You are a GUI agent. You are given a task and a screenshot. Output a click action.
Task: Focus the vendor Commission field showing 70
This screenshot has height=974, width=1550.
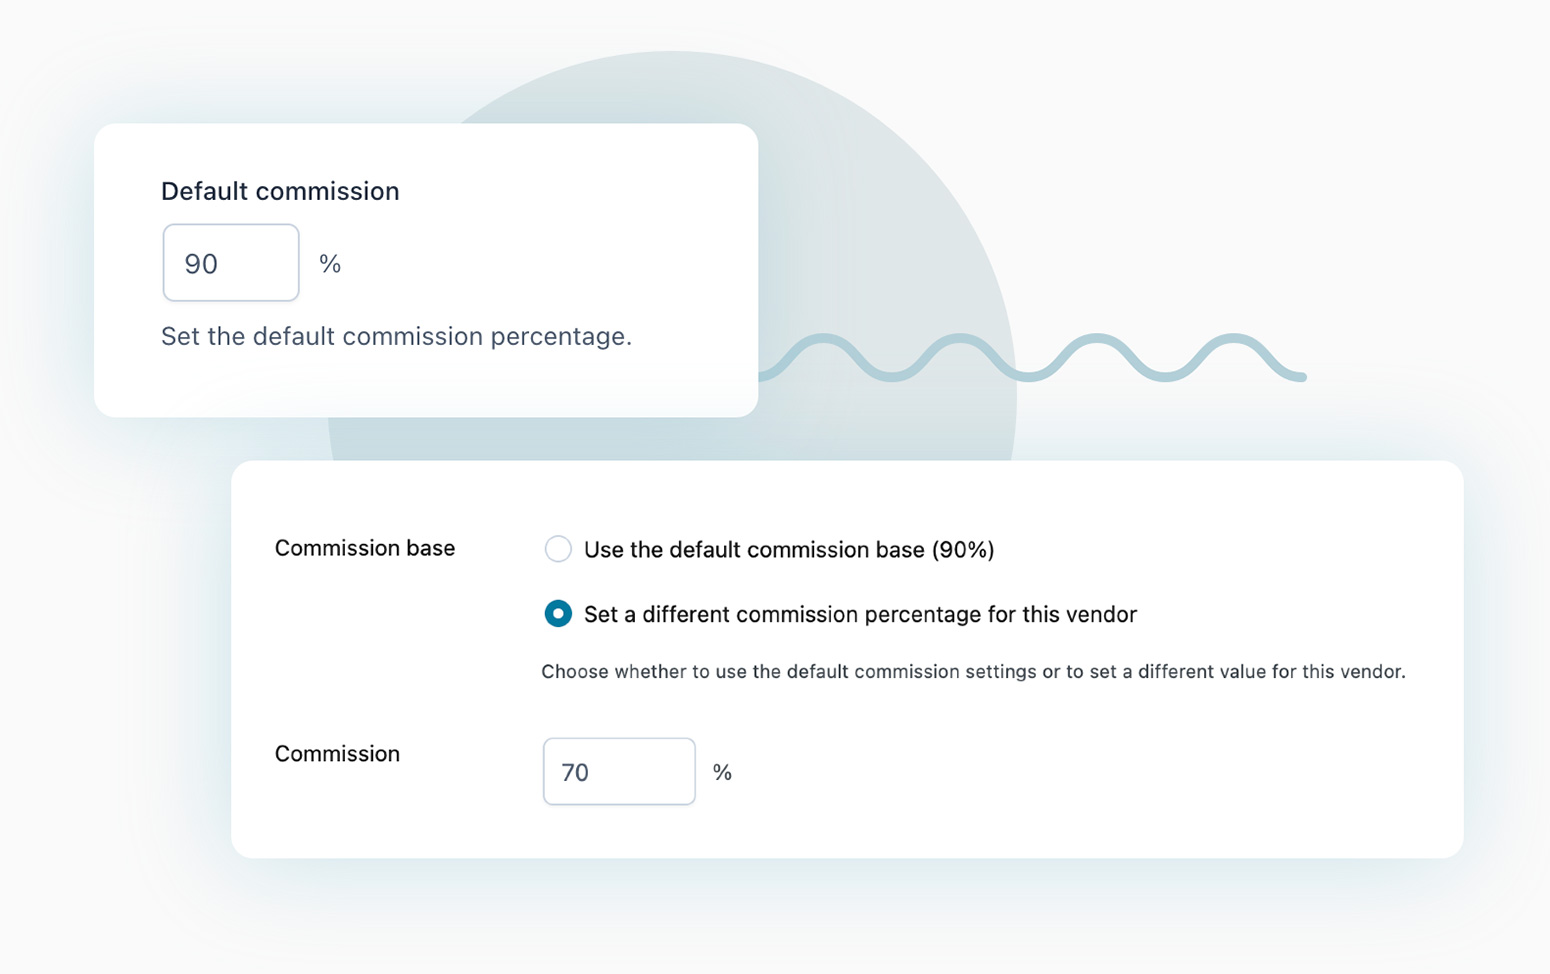point(619,771)
